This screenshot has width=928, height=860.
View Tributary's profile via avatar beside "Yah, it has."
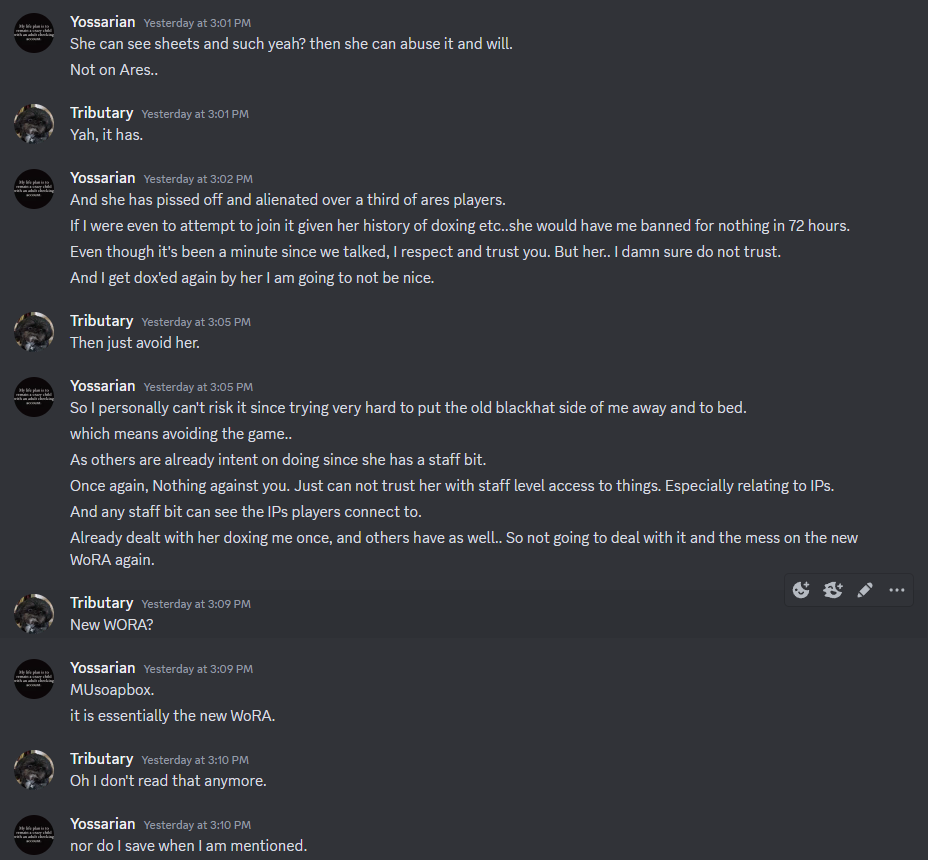pos(33,124)
